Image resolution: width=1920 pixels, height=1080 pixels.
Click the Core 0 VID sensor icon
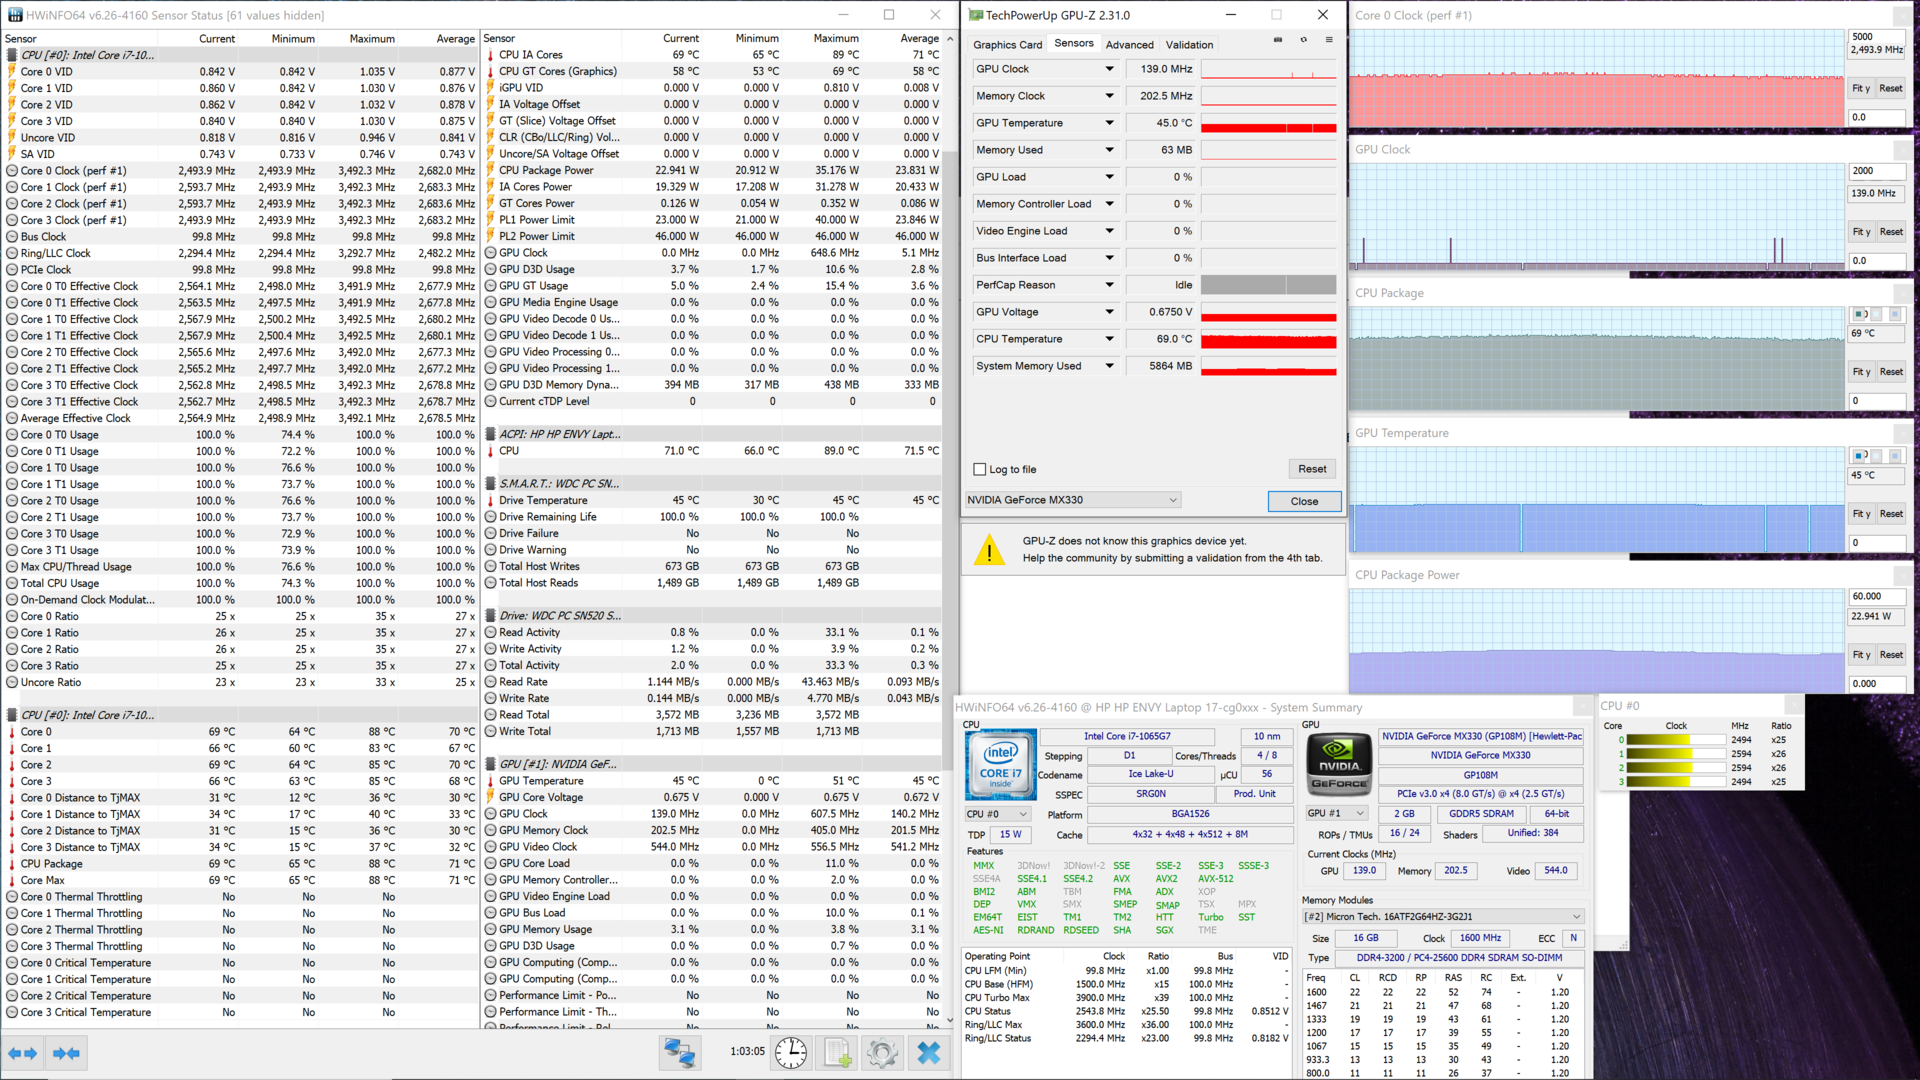pos(12,72)
